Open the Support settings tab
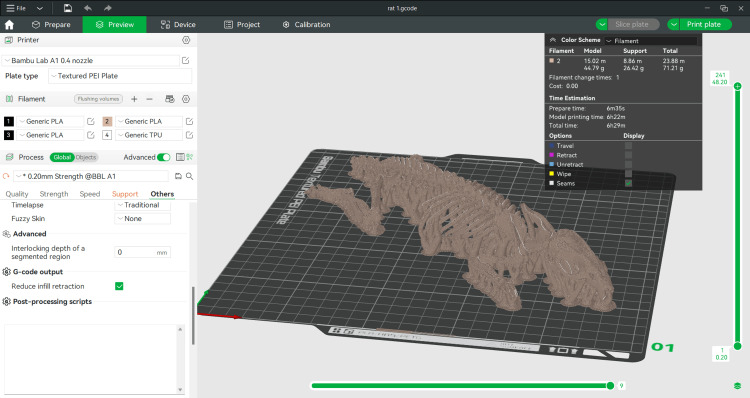The width and height of the screenshot is (750, 398). coord(125,194)
